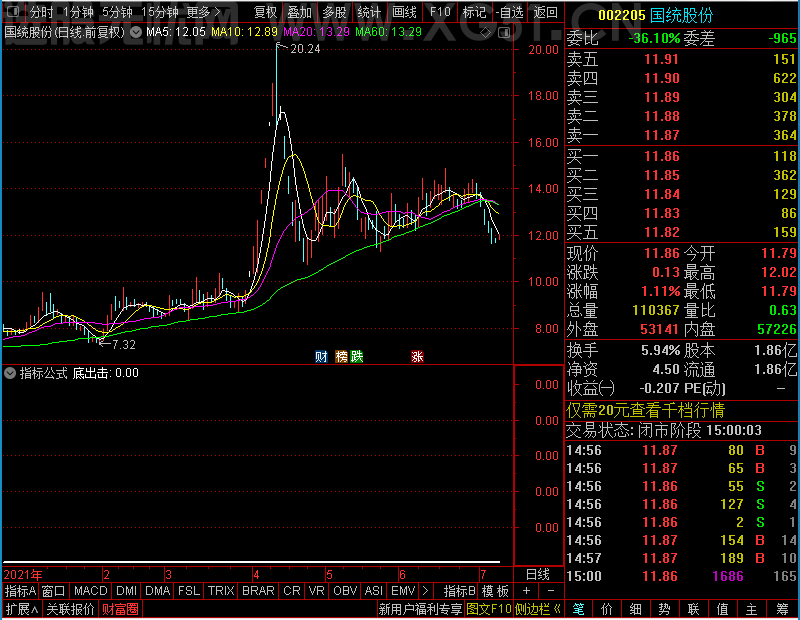Click the 标记 mark button
The width and height of the screenshot is (800, 620).
[x=474, y=12]
